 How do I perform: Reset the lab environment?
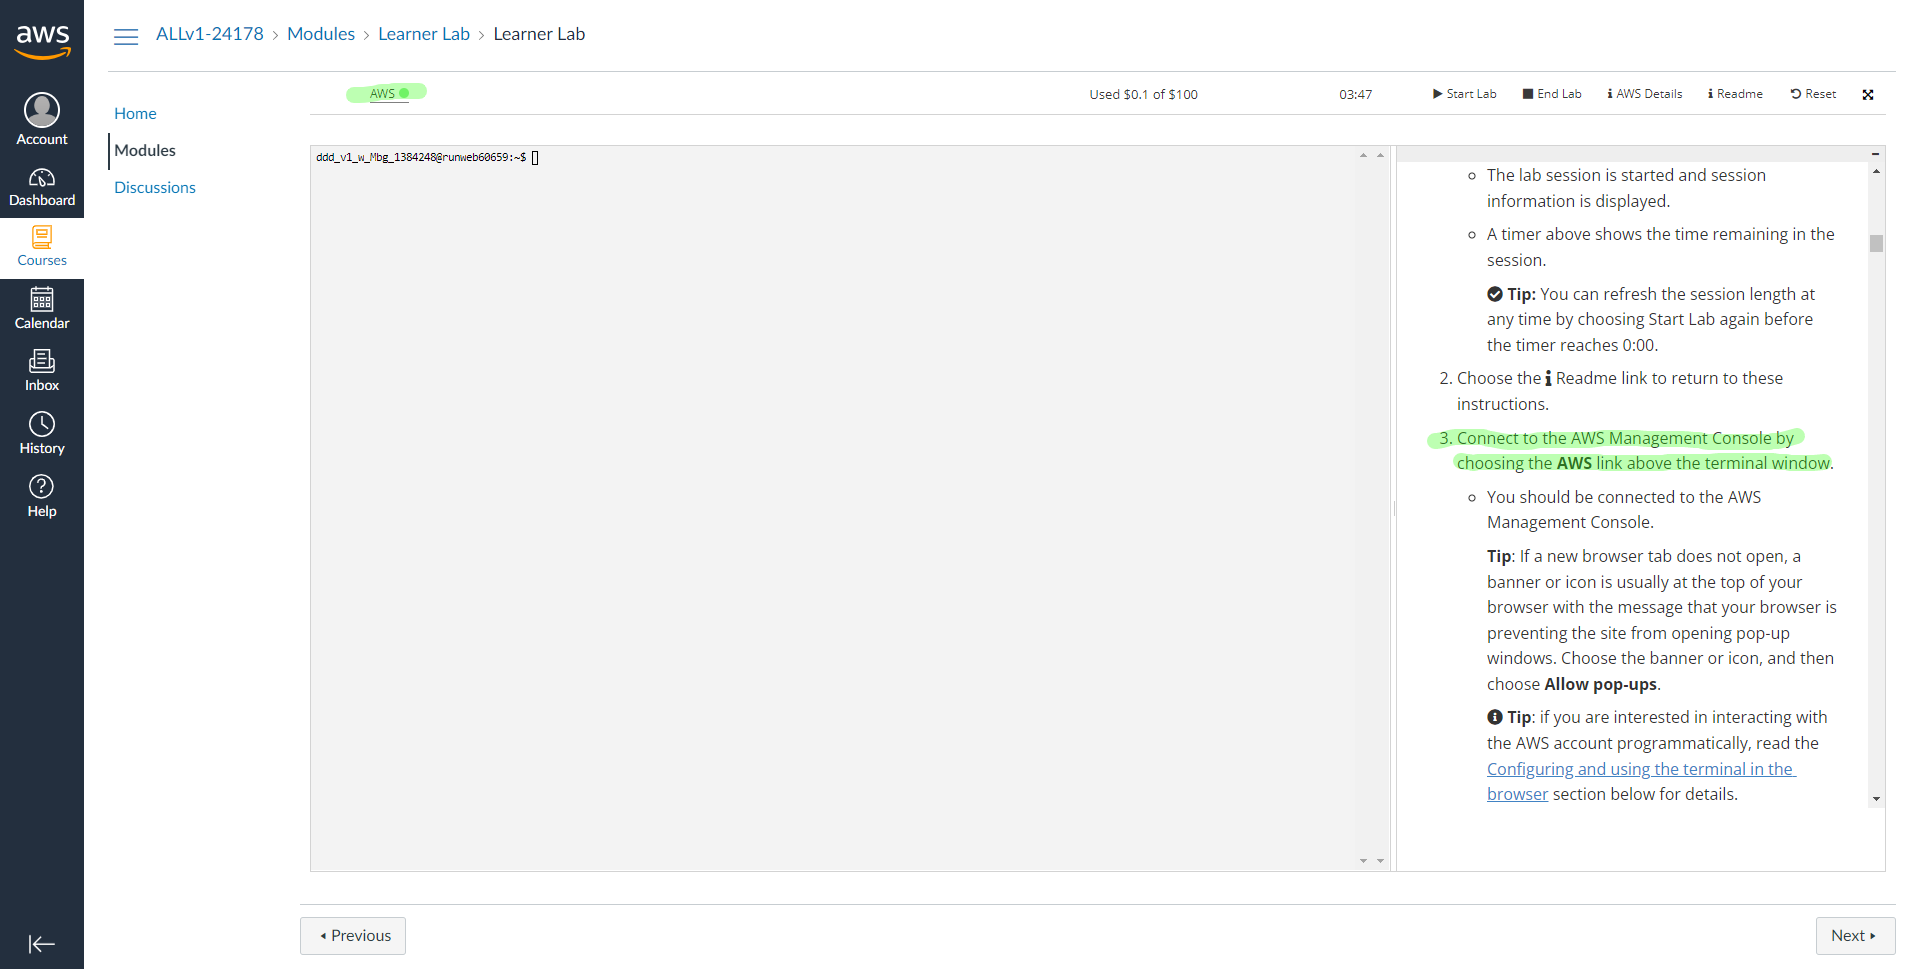(1813, 94)
